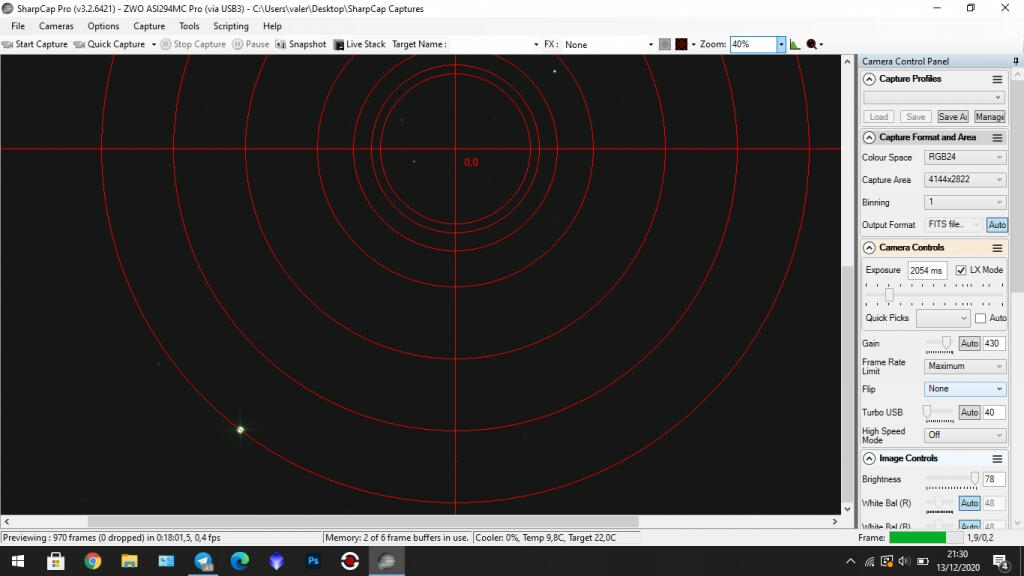Take a Snapshot from the toolbar
Viewport: 1024px width, 576px height.
coord(301,44)
